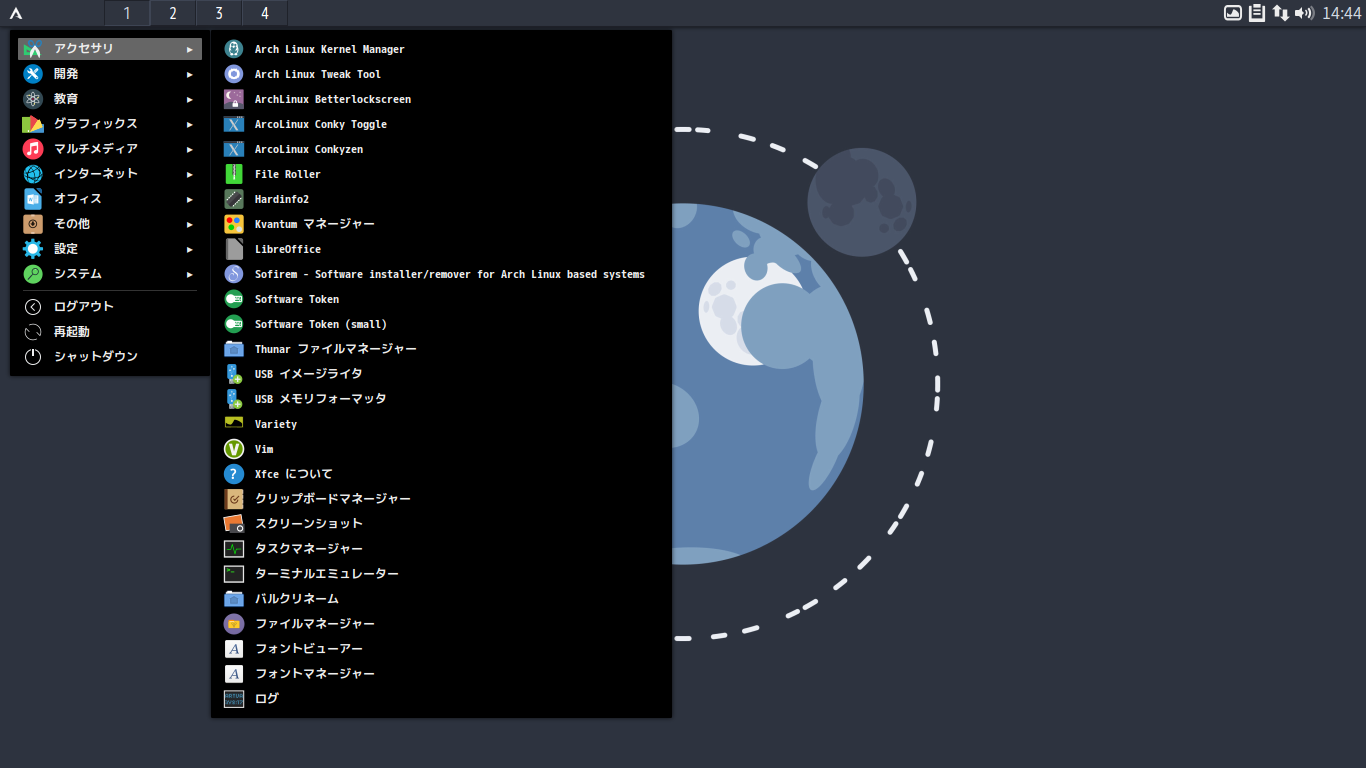Expand the オフィス submenu arrow
The width and height of the screenshot is (1366, 768).
(190, 199)
